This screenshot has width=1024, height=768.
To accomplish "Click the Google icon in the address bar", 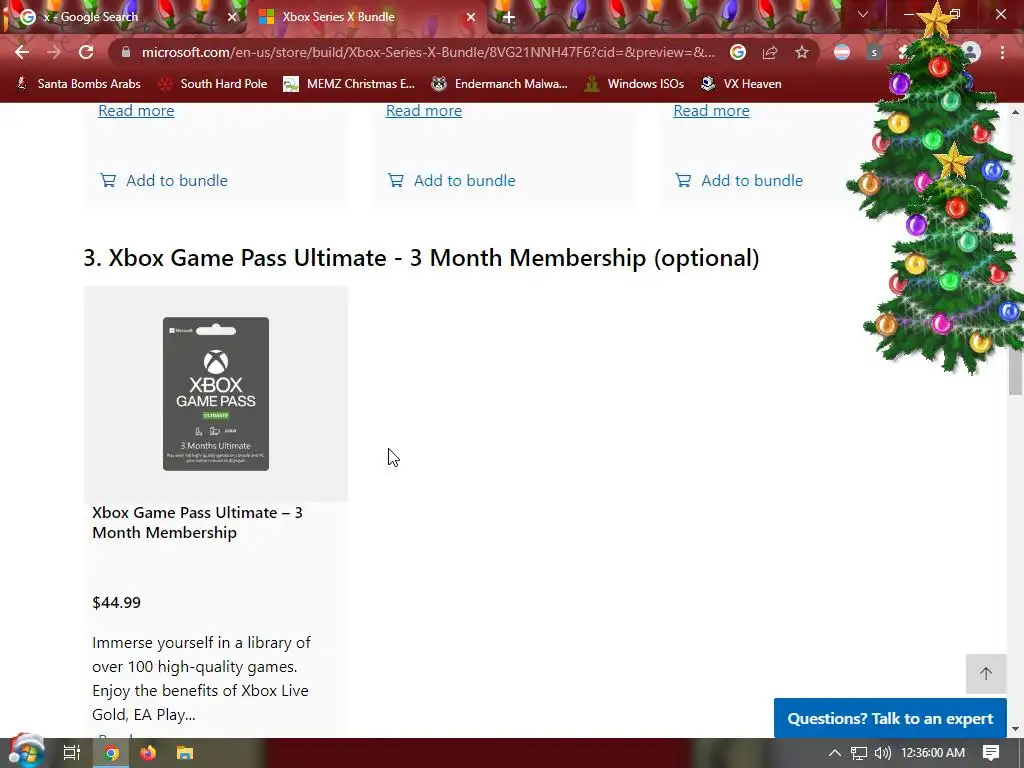I will [738, 52].
